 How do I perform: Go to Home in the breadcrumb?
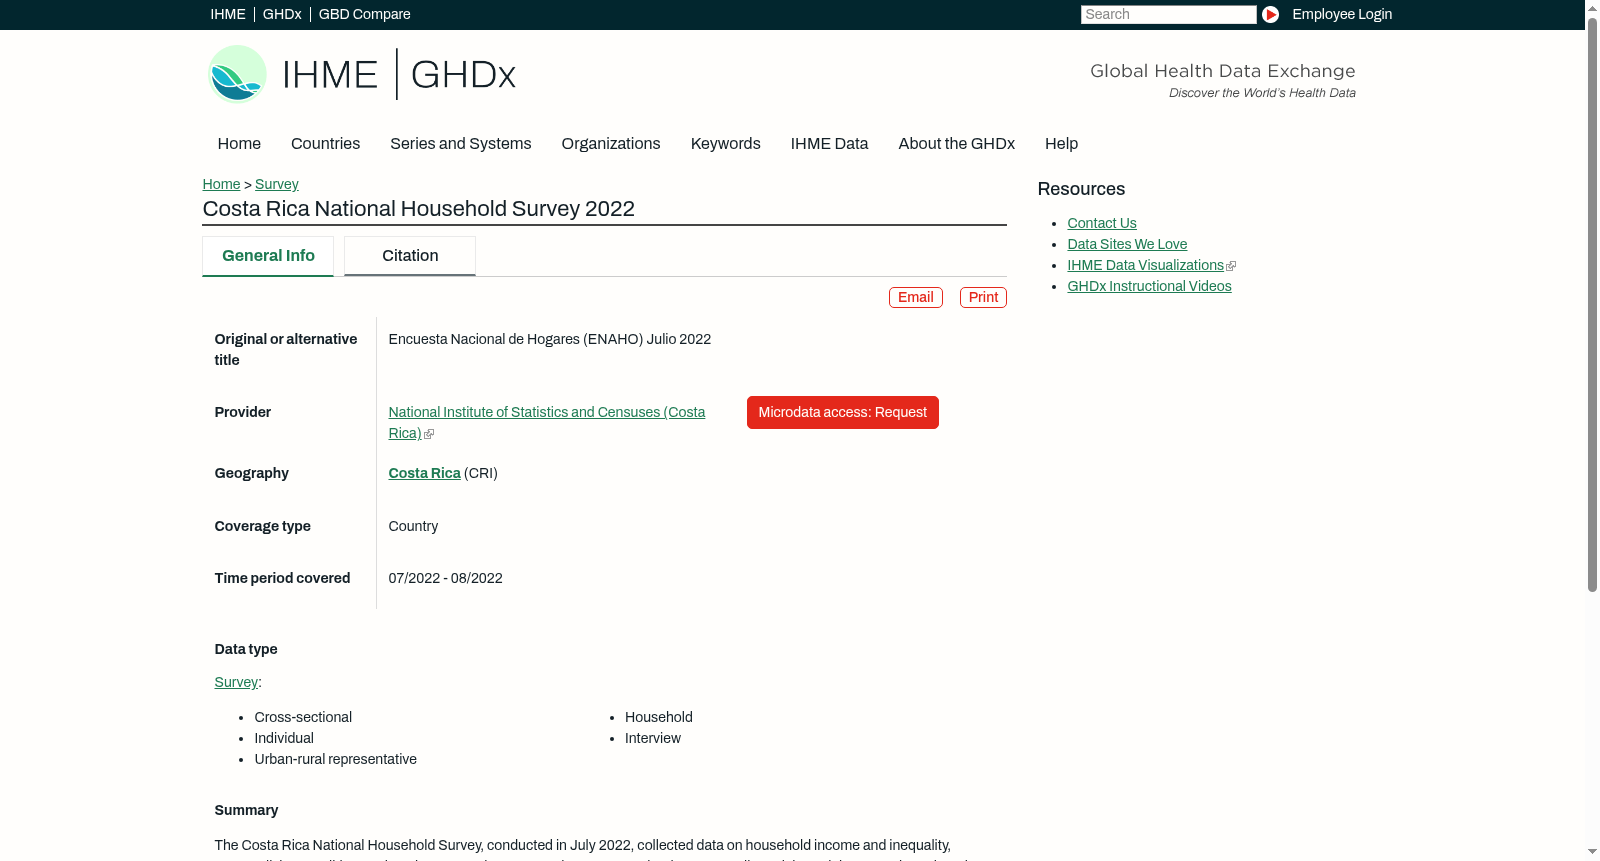point(221,185)
